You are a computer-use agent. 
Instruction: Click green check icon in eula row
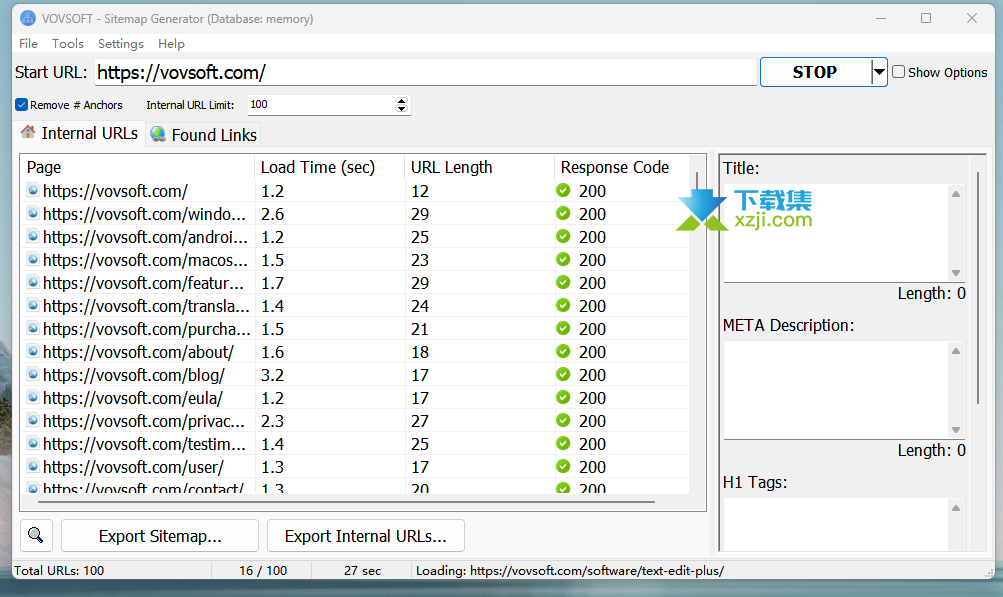tap(563, 397)
